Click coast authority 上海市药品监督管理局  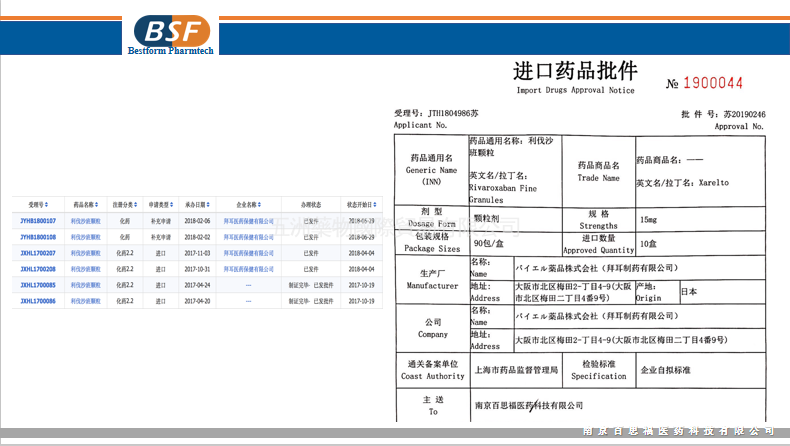516,370
